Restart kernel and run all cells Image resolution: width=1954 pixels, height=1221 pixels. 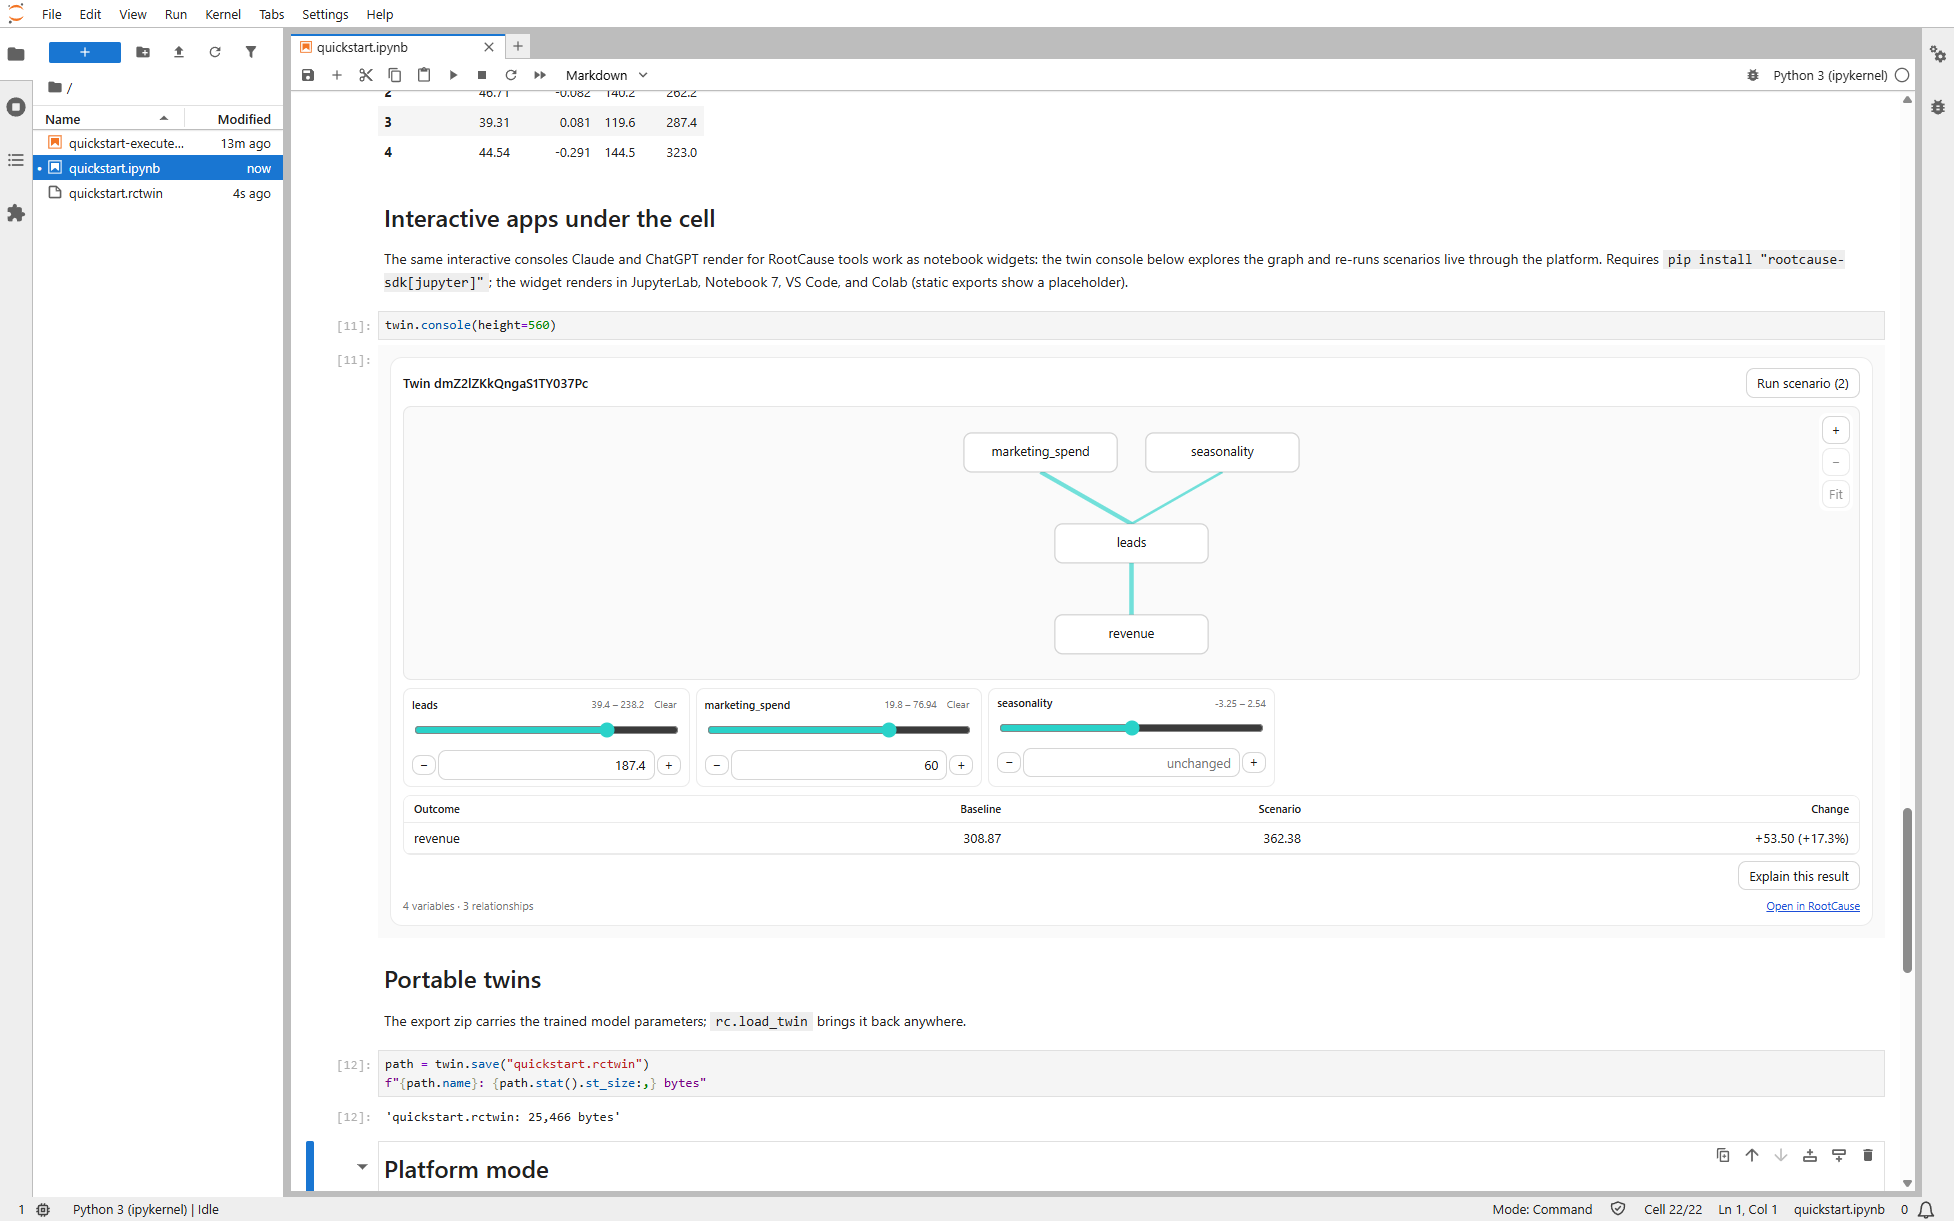point(540,75)
